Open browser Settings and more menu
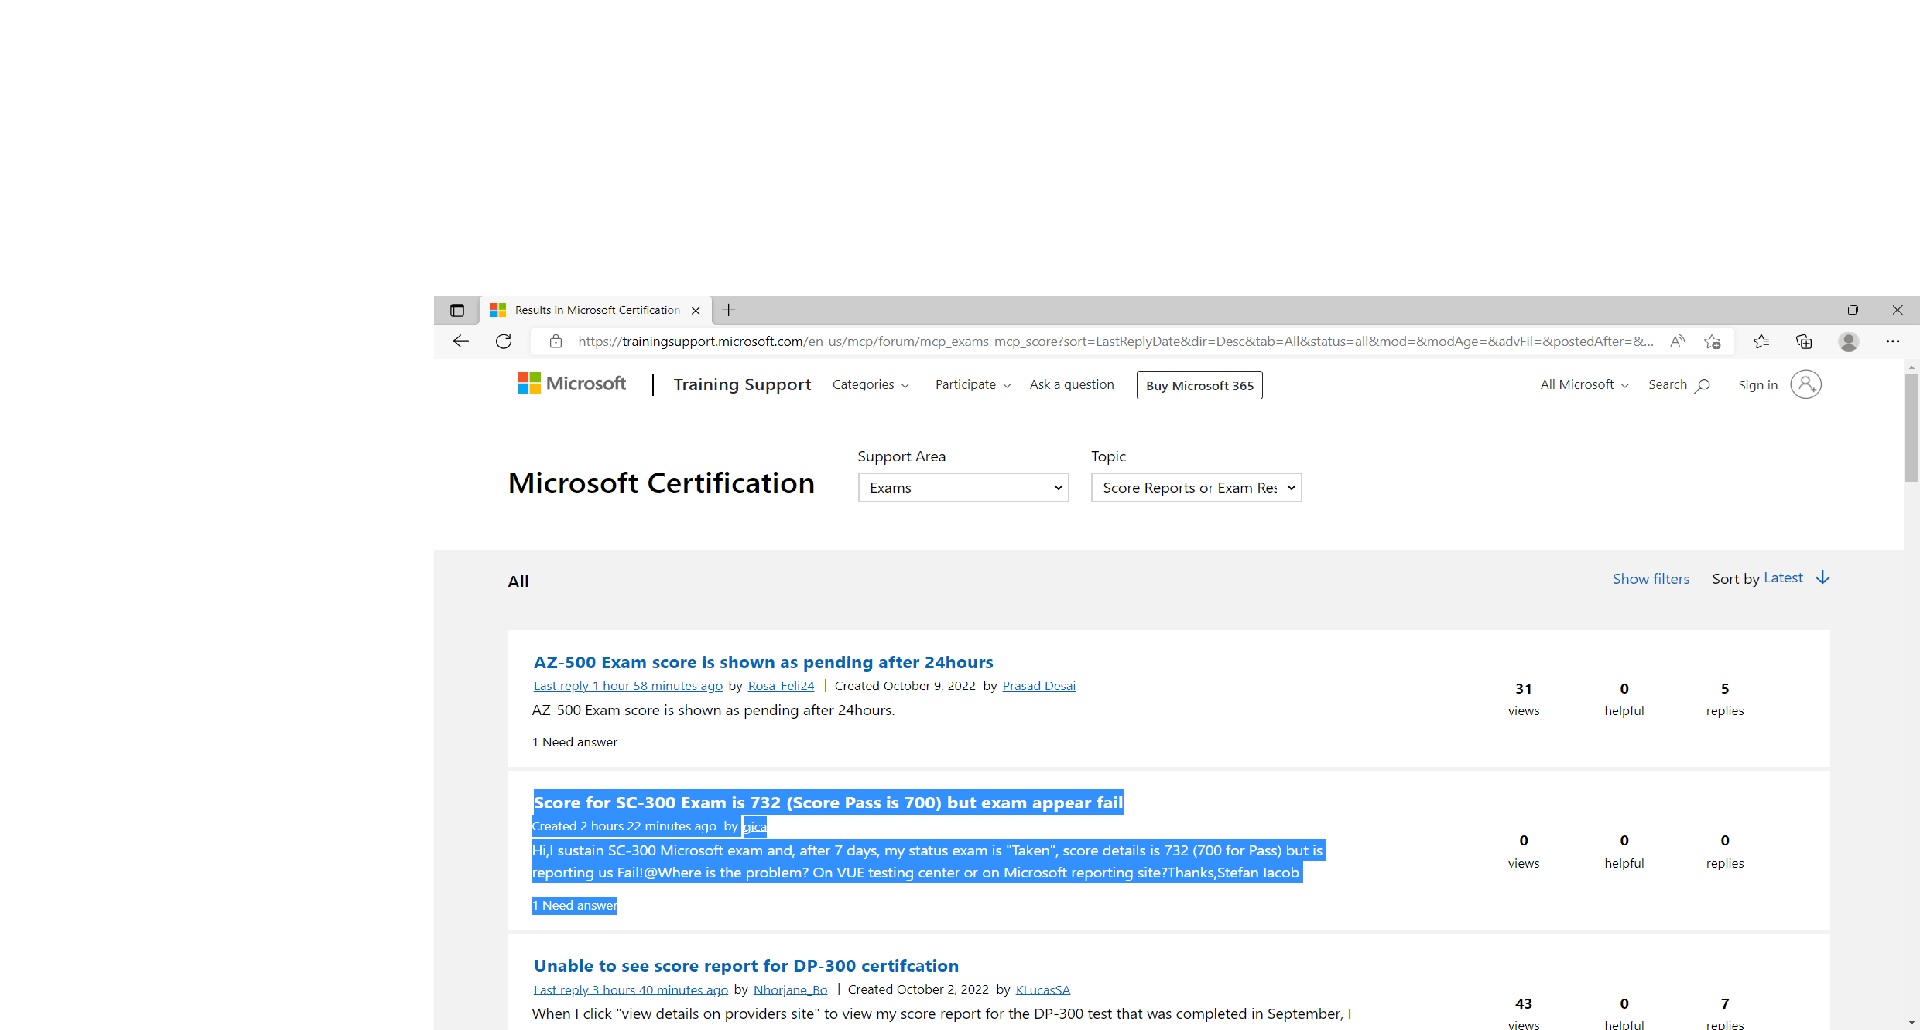1920x1030 pixels. click(x=1892, y=341)
